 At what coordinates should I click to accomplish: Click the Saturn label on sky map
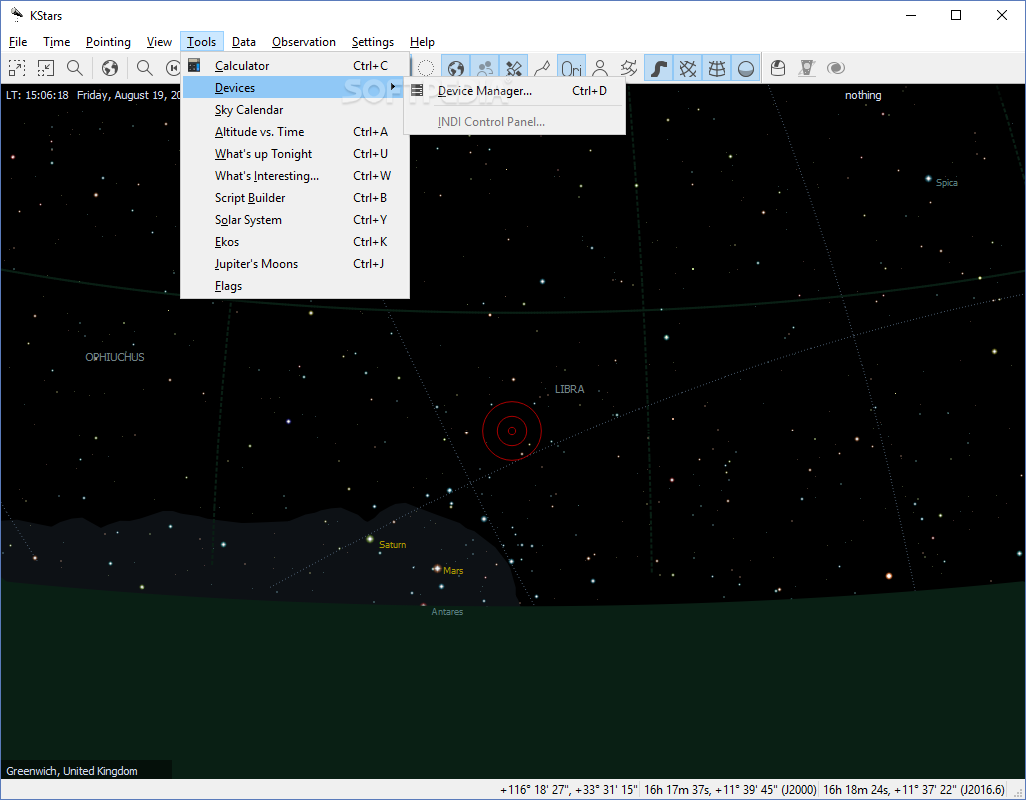click(x=393, y=545)
